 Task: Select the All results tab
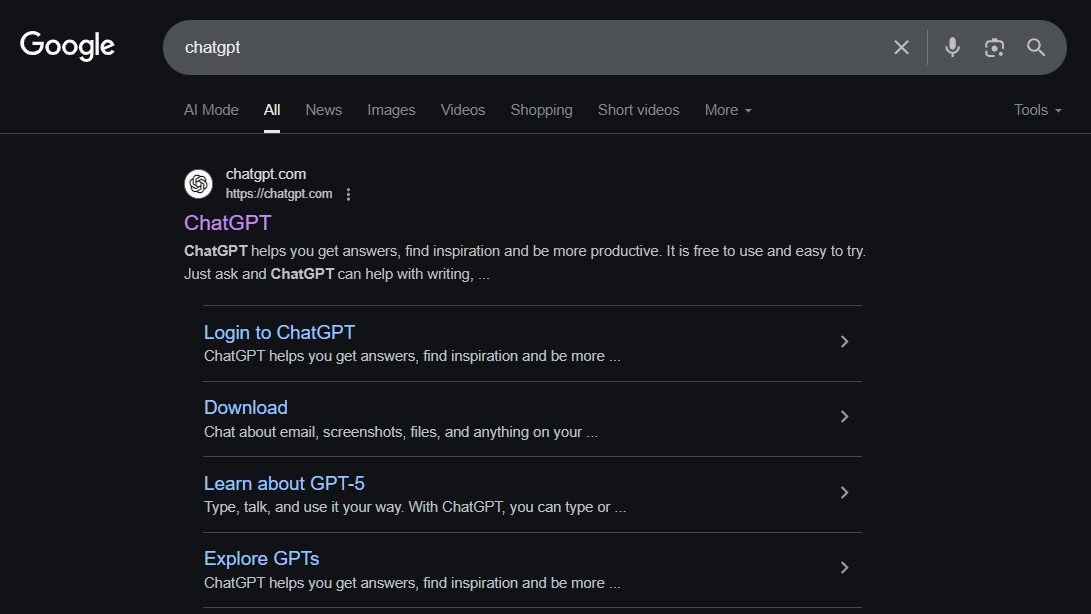[x=272, y=110]
